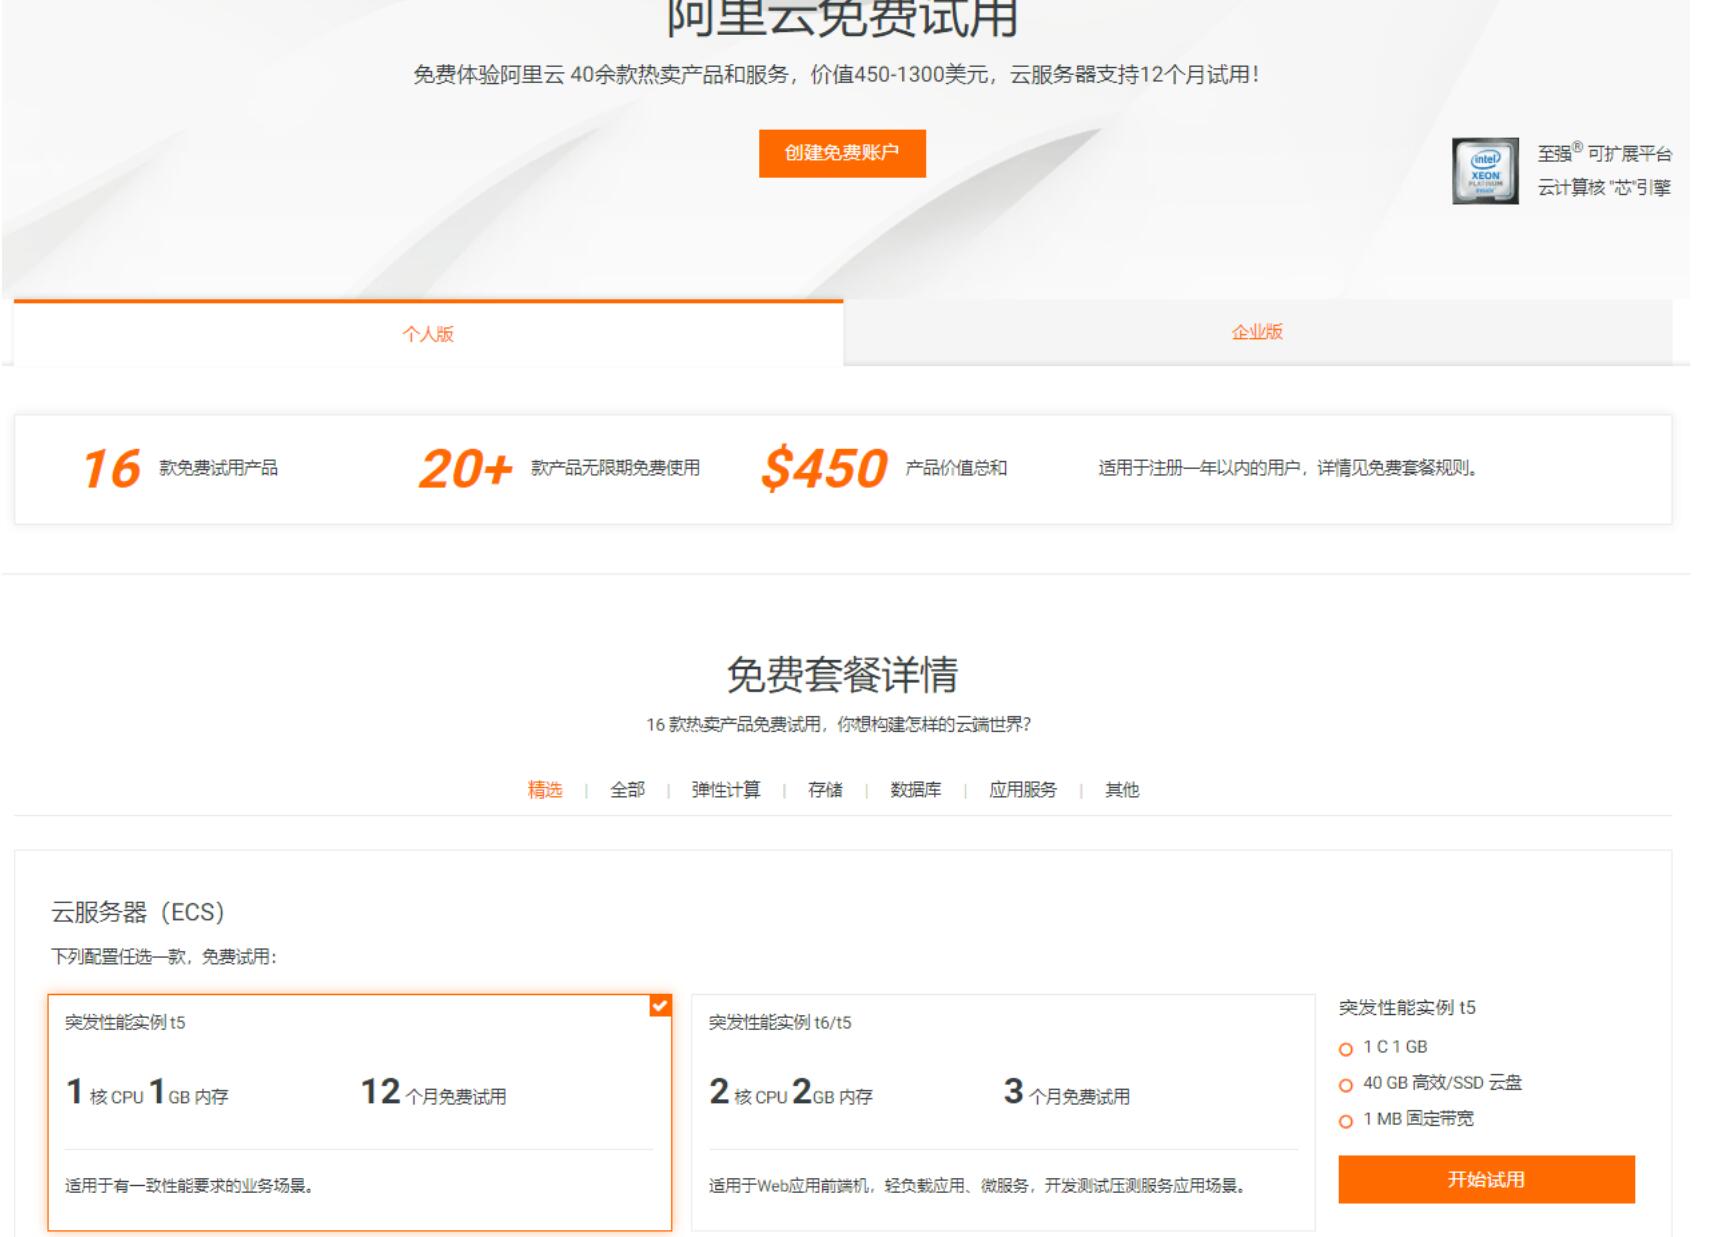The image size is (1712, 1237).
Task: Click the 免费套餐详情 heading
Action: (842, 675)
